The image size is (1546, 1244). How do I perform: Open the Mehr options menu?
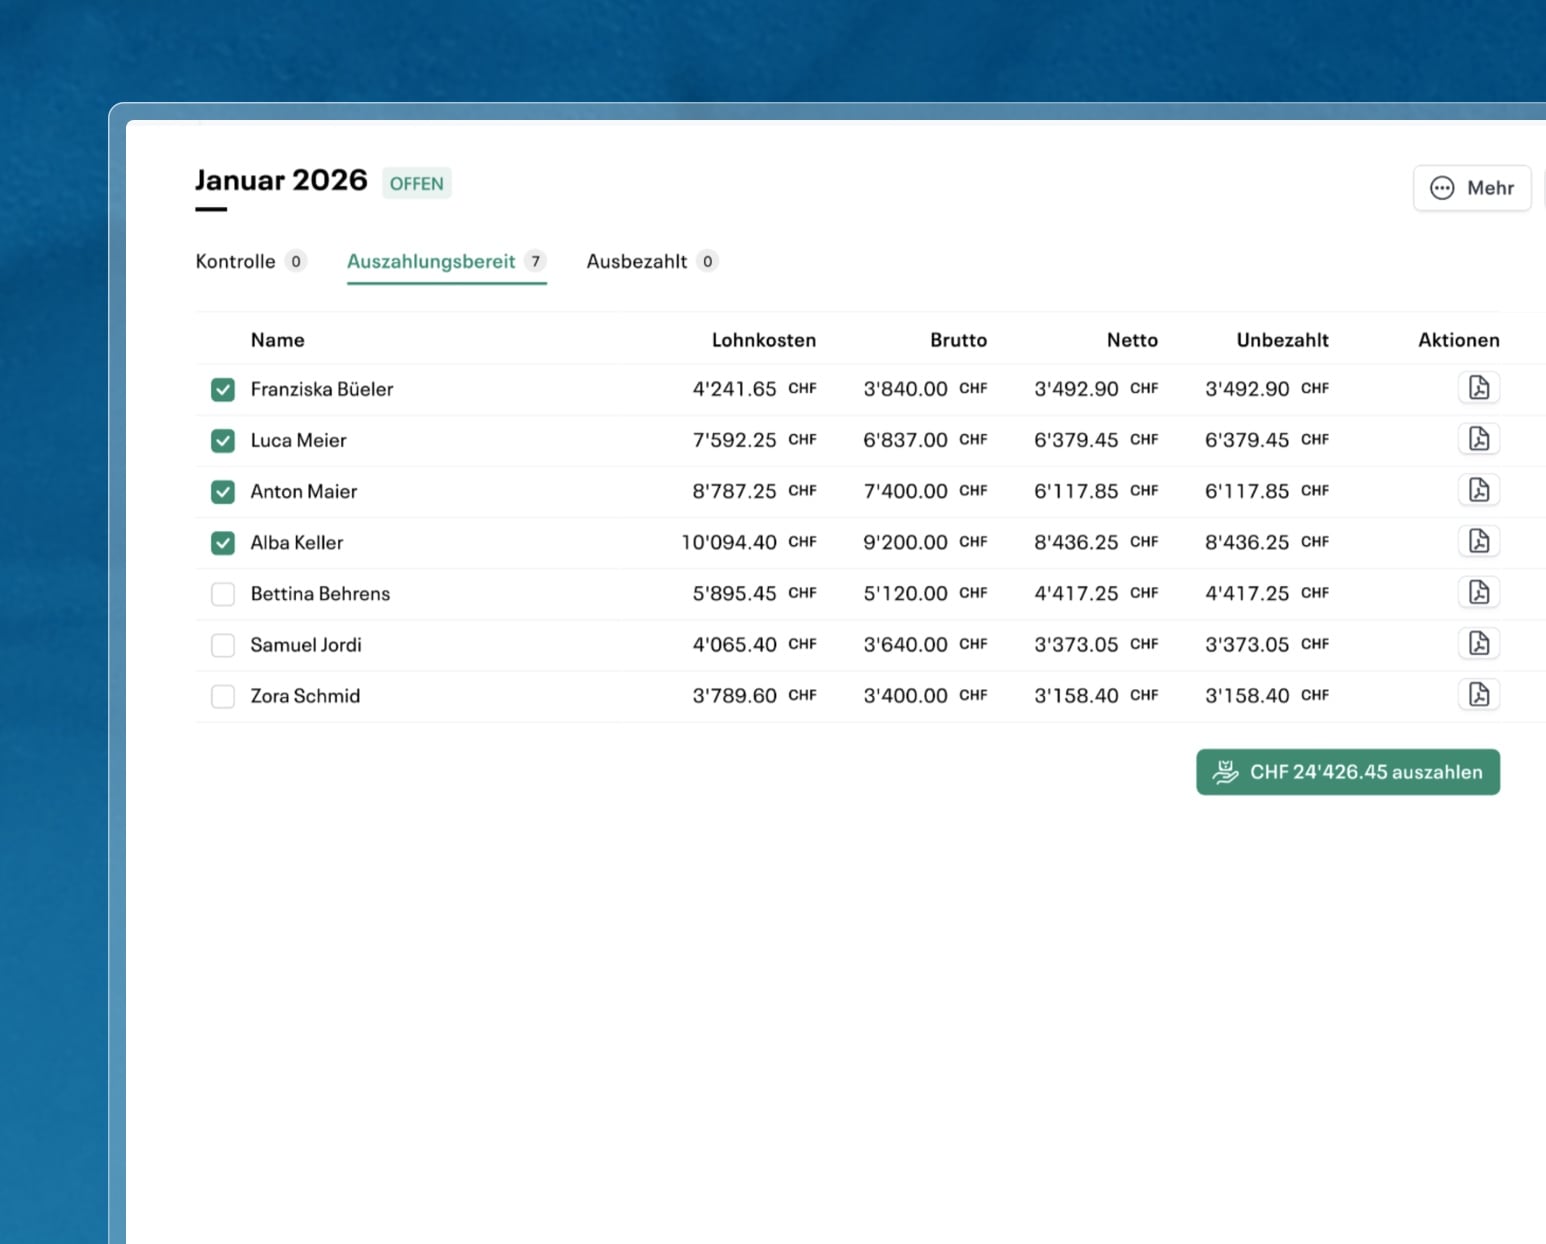click(1472, 188)
